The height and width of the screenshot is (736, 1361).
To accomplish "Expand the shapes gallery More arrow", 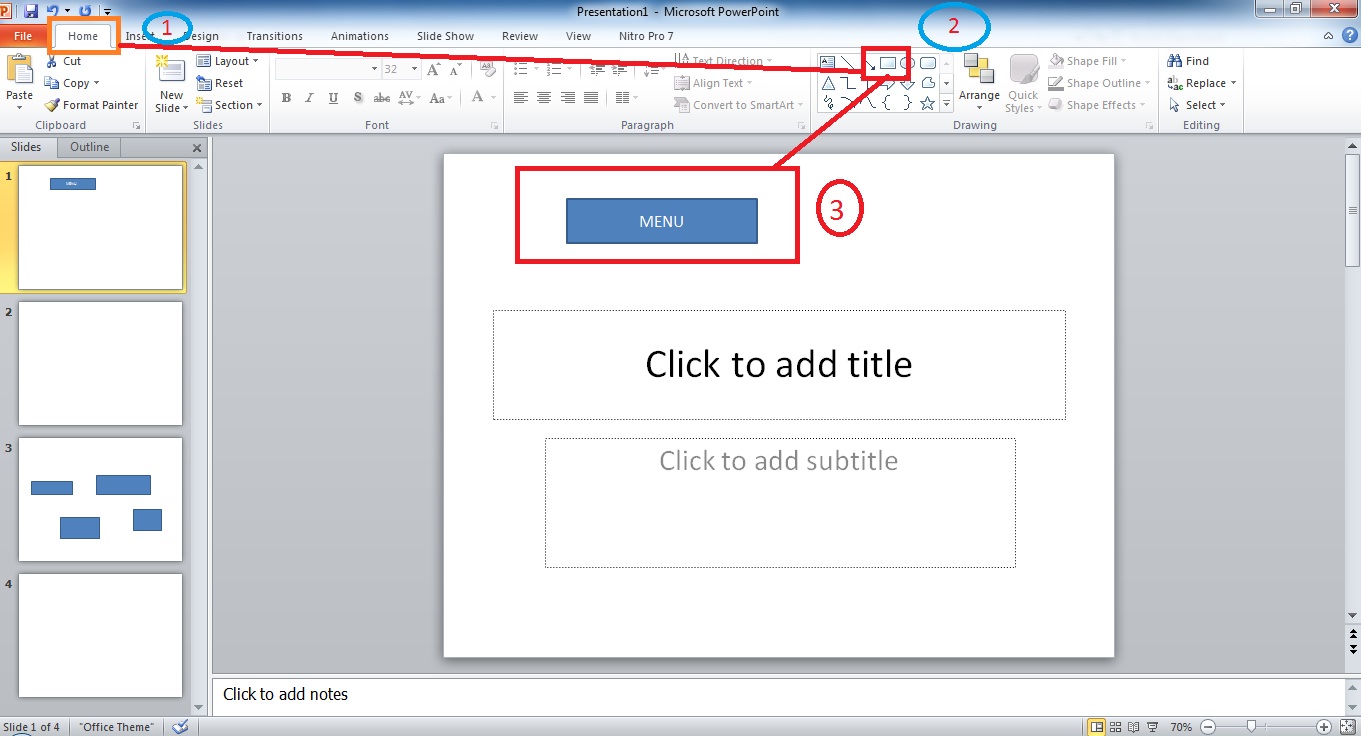I will (x=946, y=104).
